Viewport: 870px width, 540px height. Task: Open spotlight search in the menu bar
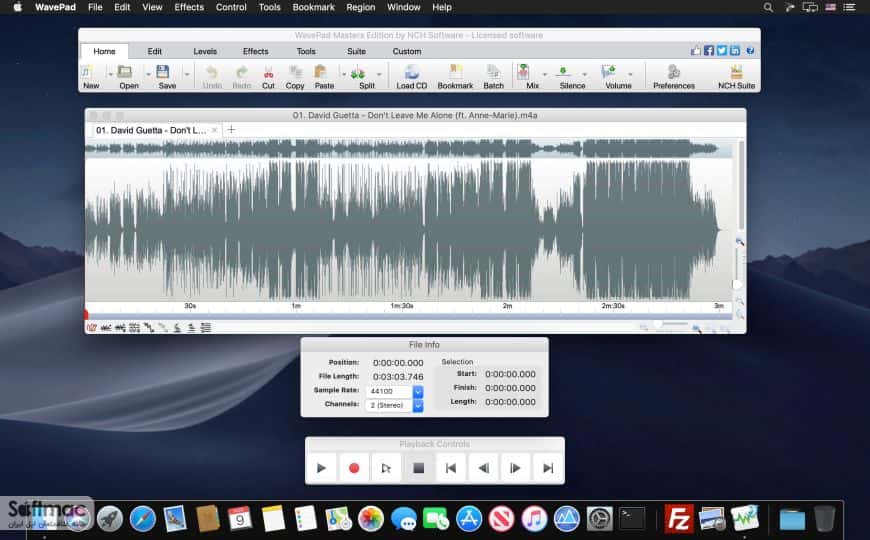pos(768,7)
